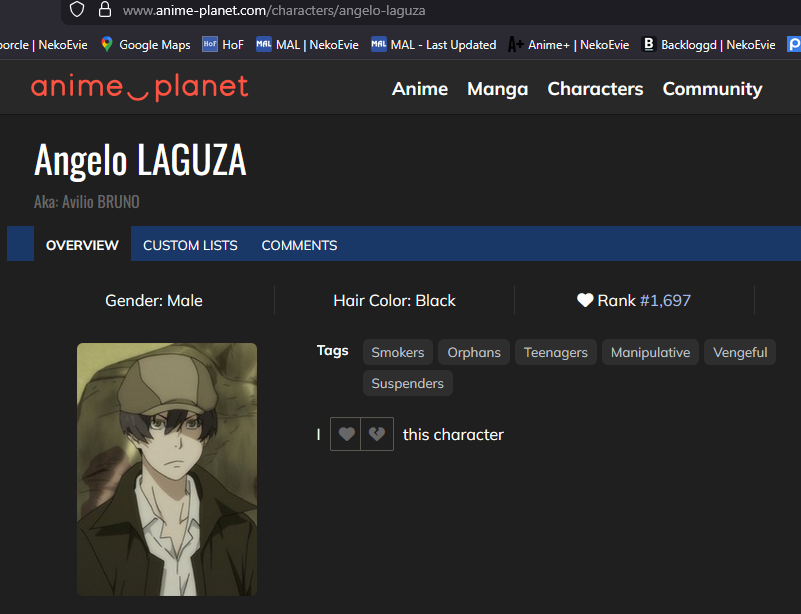Screen dimensions: 801x614
Task: Click the Aka: Avilio BRUNO text
Action: pos(87,202)
